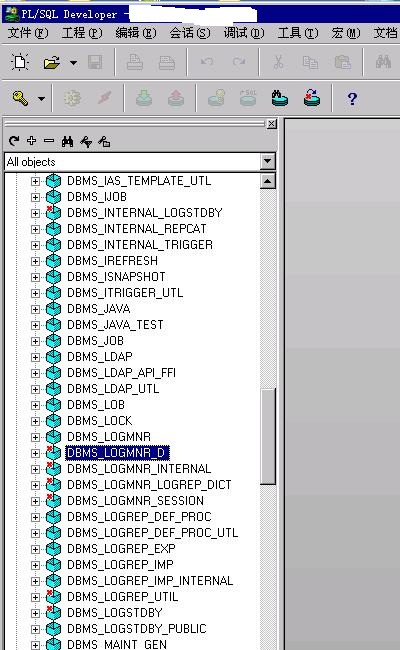Click the Paste clipboard icon
Image resolution: width=400 pixels, height=650 pixels.
coord(342,63)
